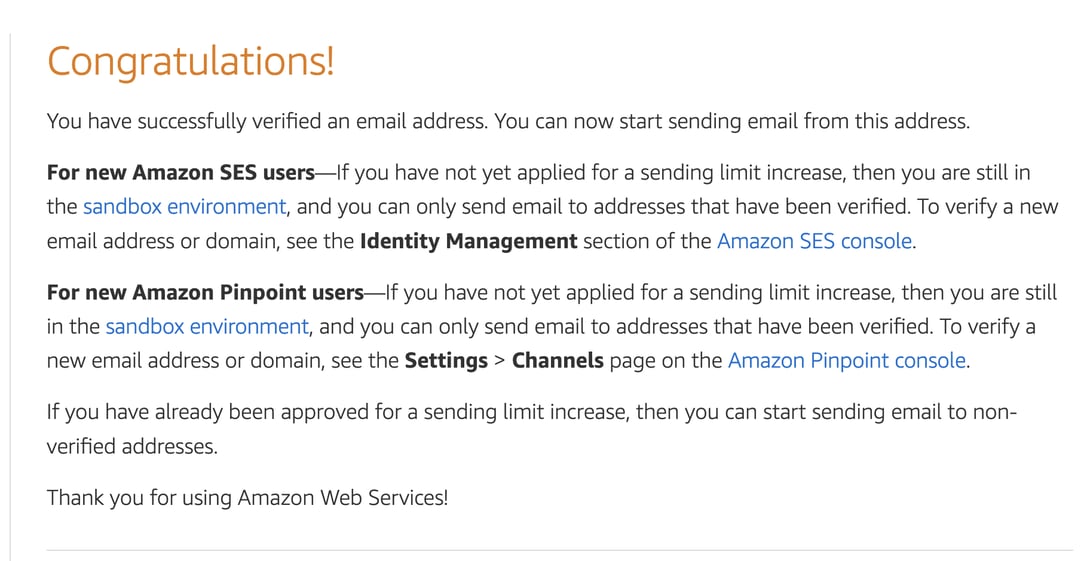Screen dimensions: 1084x561
Task: Click the bold 'Identity Management' text
Action: tap(469, 241)
